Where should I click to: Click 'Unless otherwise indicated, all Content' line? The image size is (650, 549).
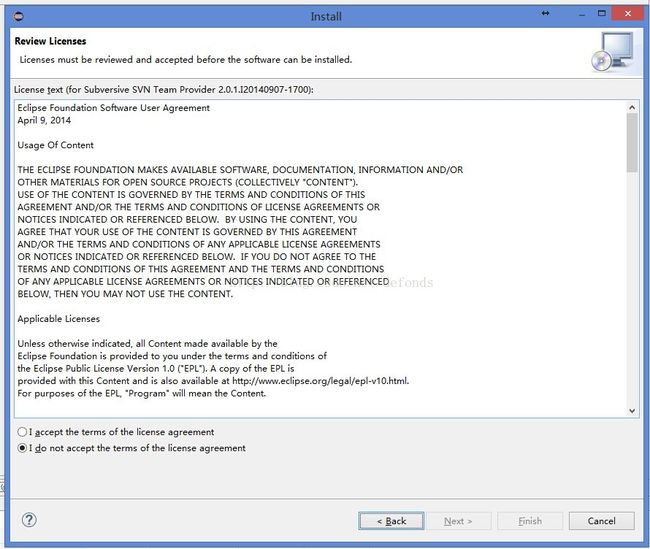point(147,344)
